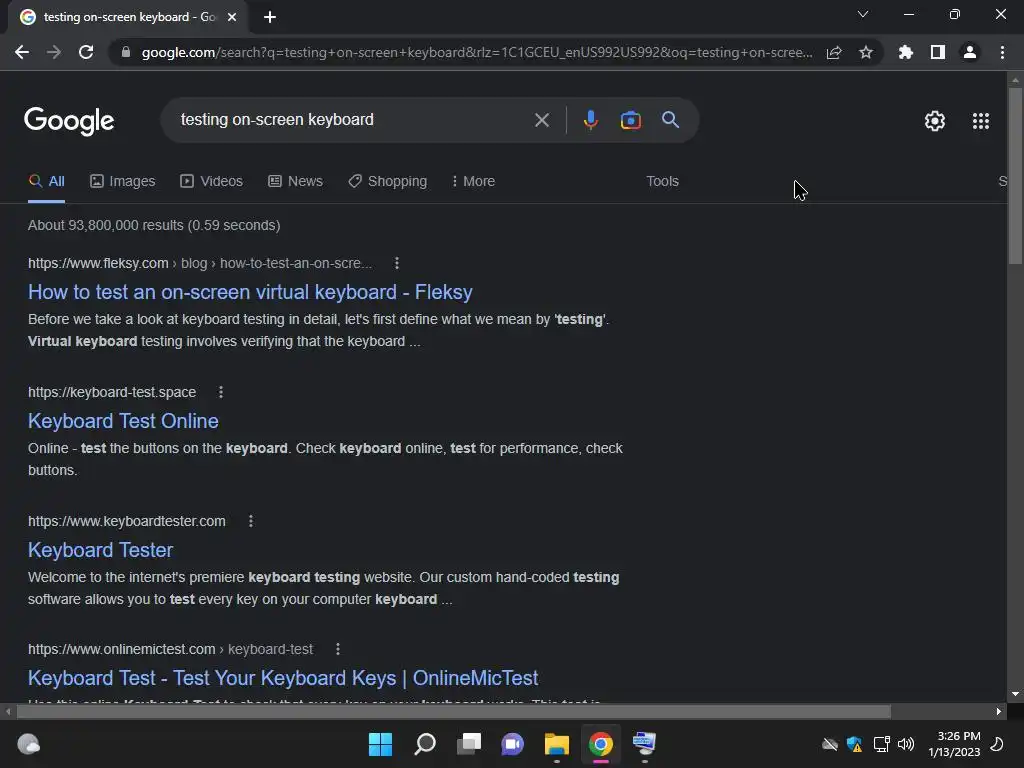Image resolution: width=1024 pixels, height=768 pixels.
Task: Click the https://www.keyboardtester.com URL text
Action: pos(127,521)
